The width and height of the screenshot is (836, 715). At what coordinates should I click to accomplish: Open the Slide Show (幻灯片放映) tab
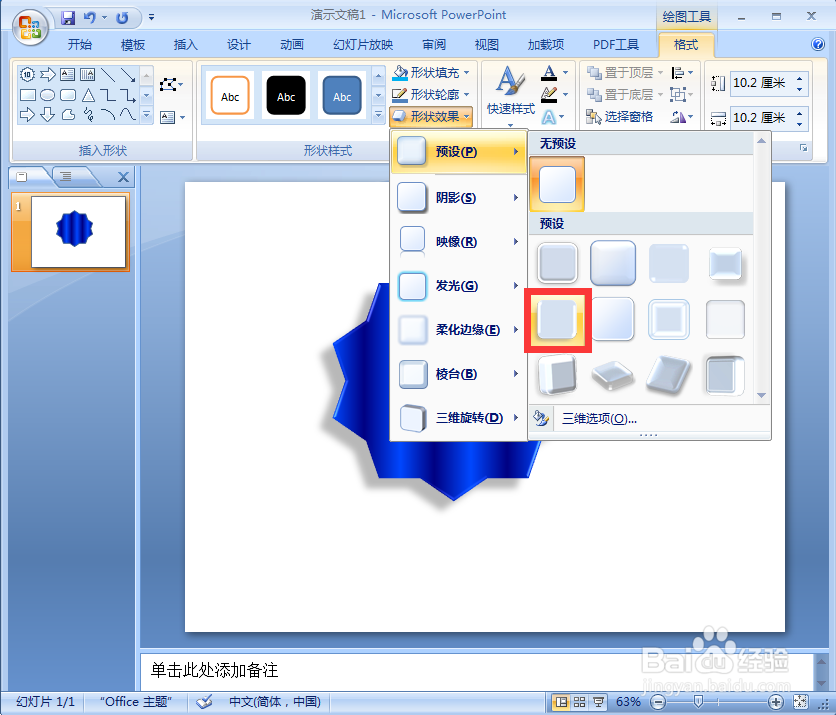click(x=363, y=44)
